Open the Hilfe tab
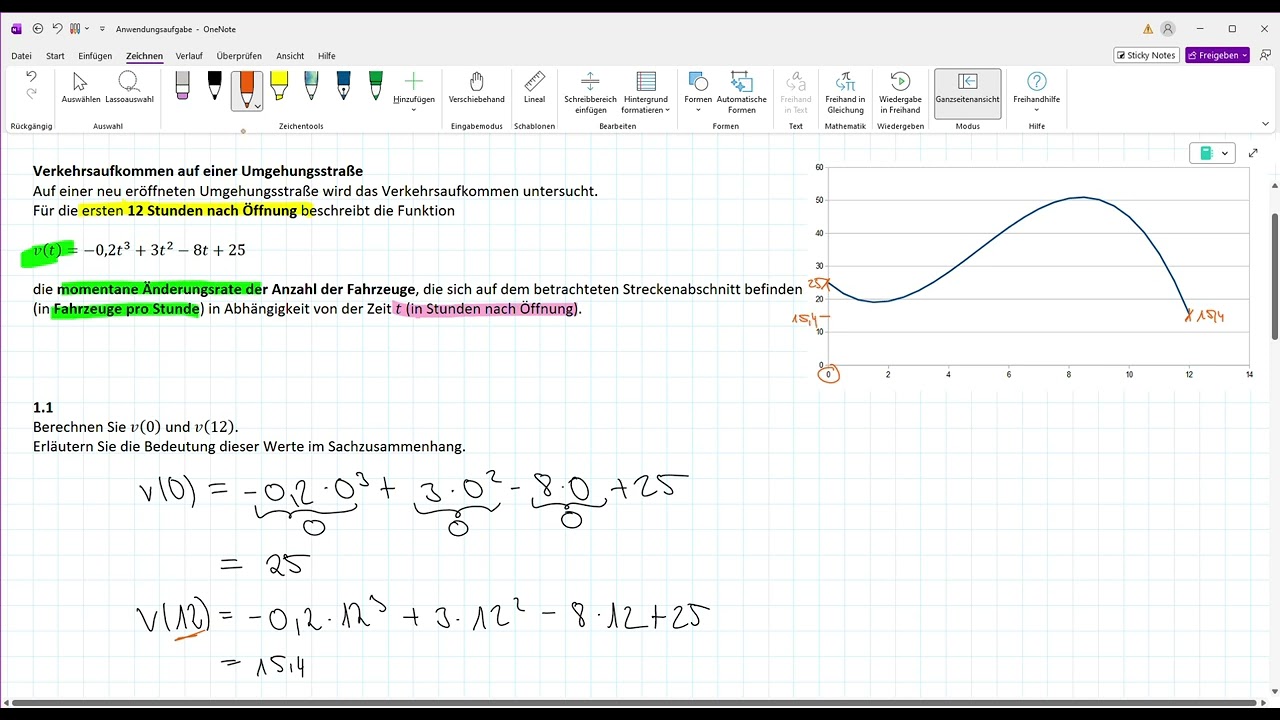The width and height of the screenshot is (1280, 720). 326,56
